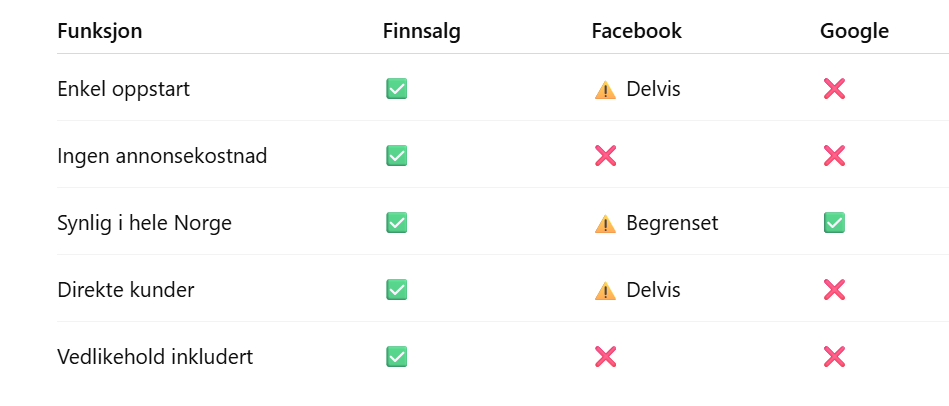Click the Synlig i hele Norge label
Screen dimensions: 949x406
point(145,223)
